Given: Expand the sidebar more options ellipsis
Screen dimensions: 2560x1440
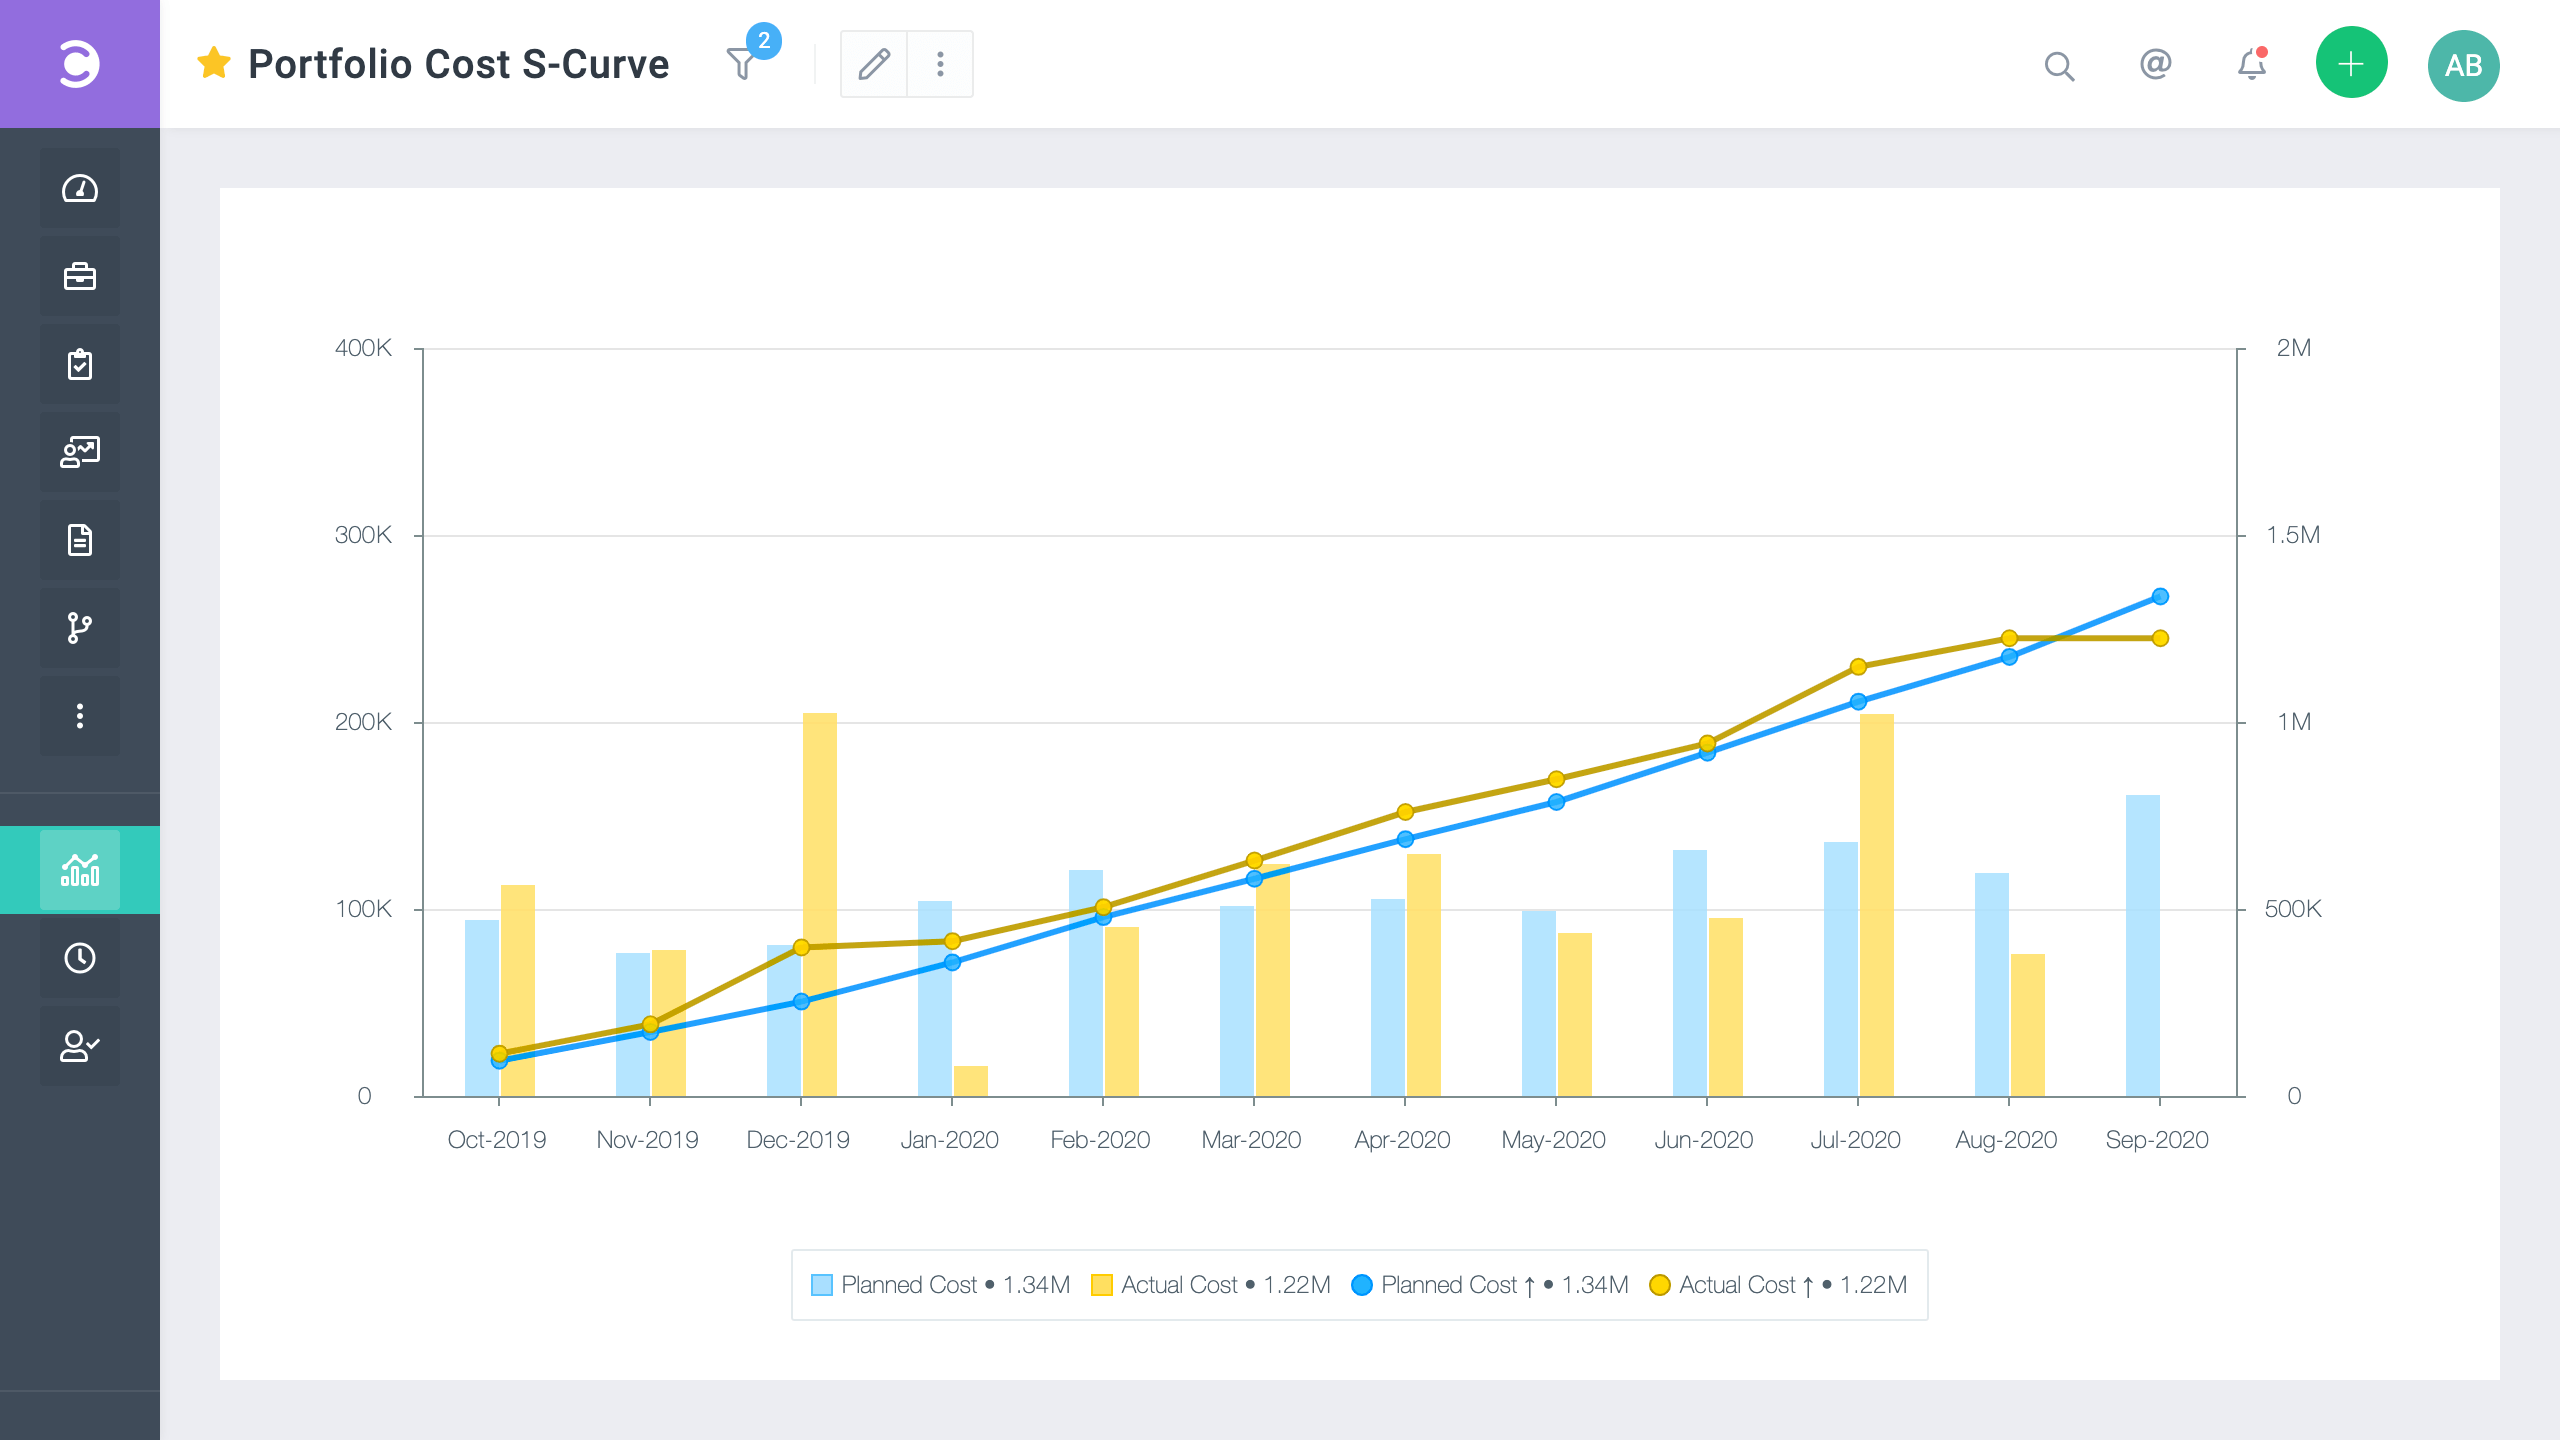Looking at the screenshot, I should tap(80, 716).
